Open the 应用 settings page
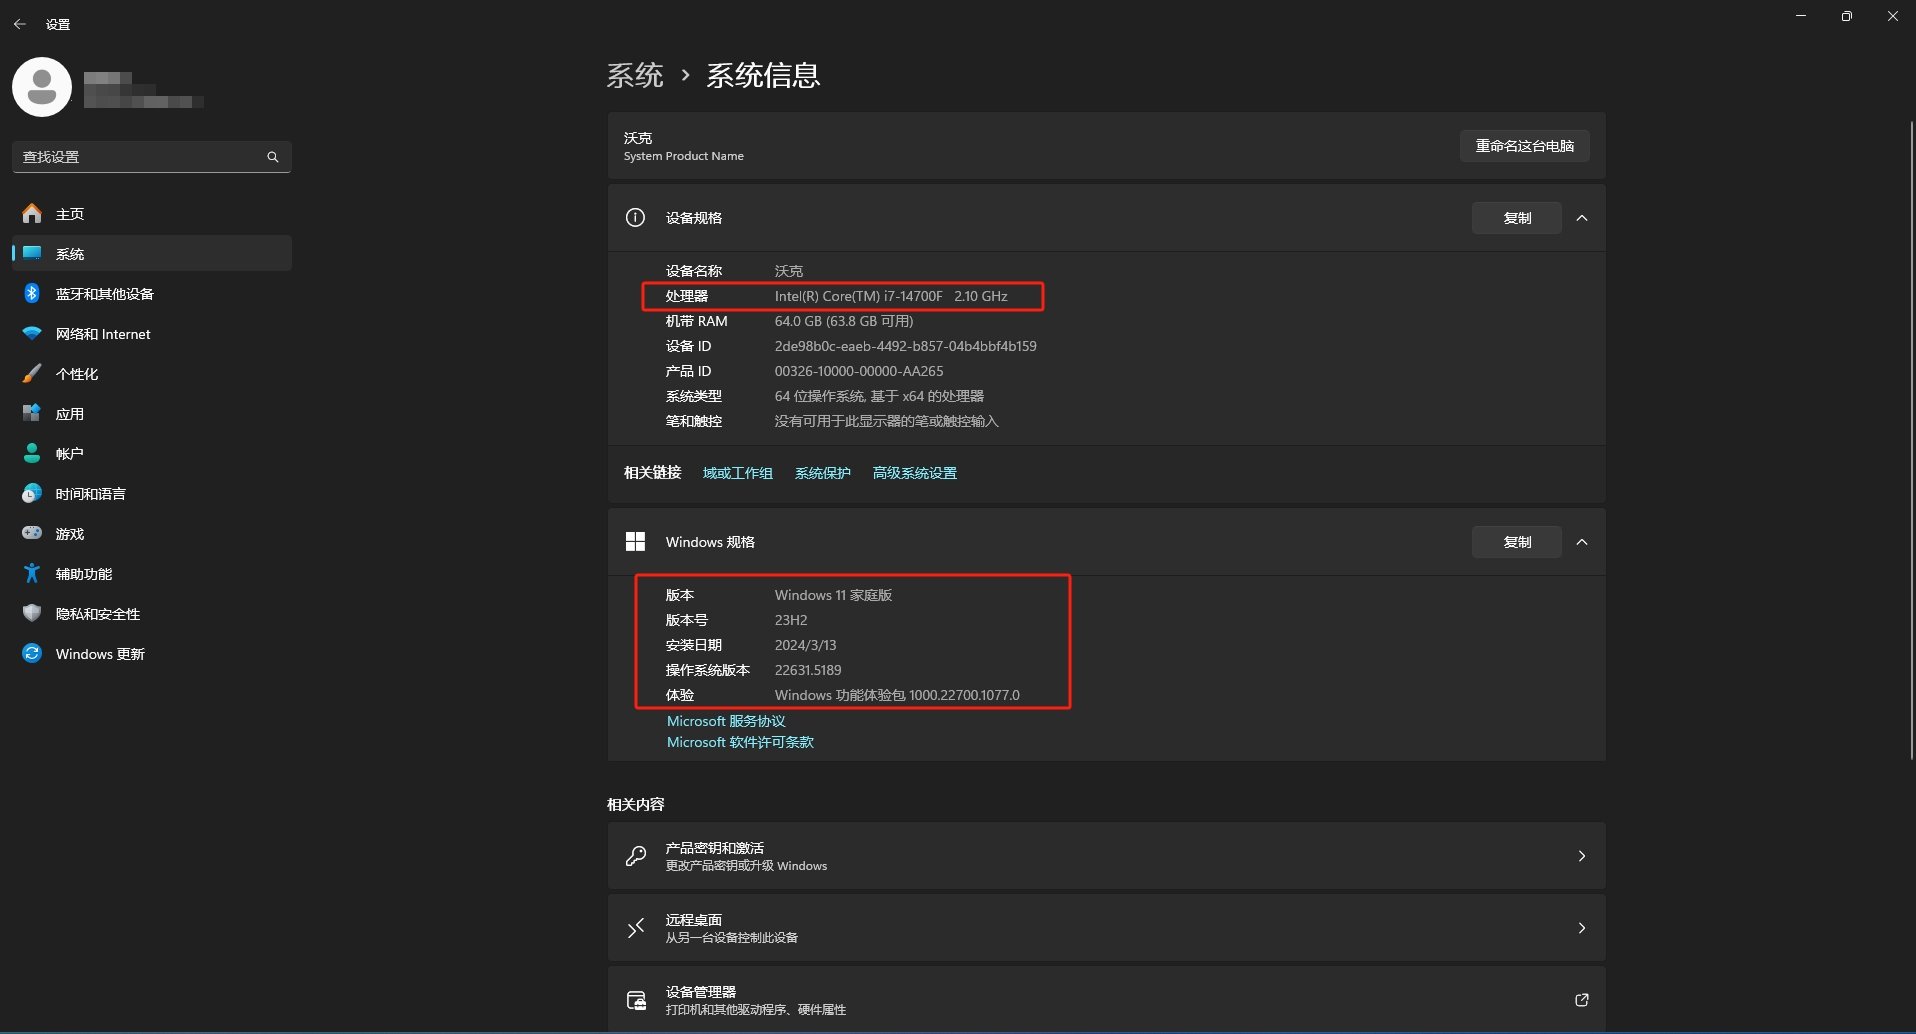 pos(70,413)
